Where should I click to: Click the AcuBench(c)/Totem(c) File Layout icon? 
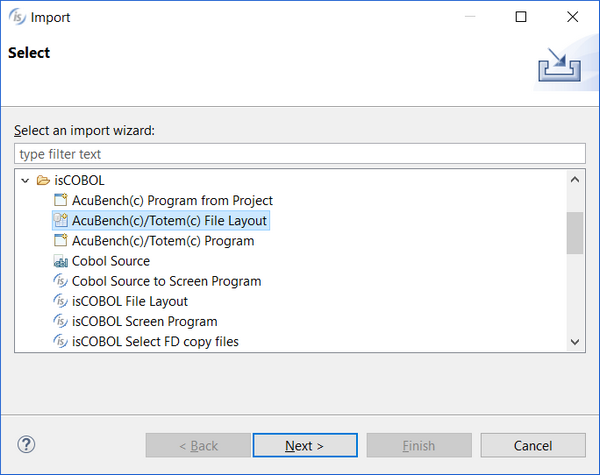coord(60,220)
